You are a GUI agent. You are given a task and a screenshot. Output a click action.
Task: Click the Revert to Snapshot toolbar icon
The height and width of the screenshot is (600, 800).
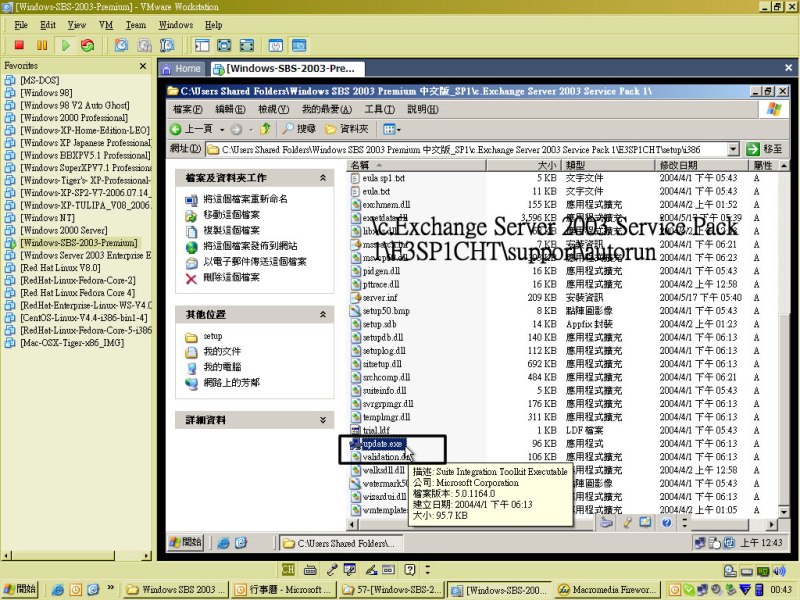144,45
